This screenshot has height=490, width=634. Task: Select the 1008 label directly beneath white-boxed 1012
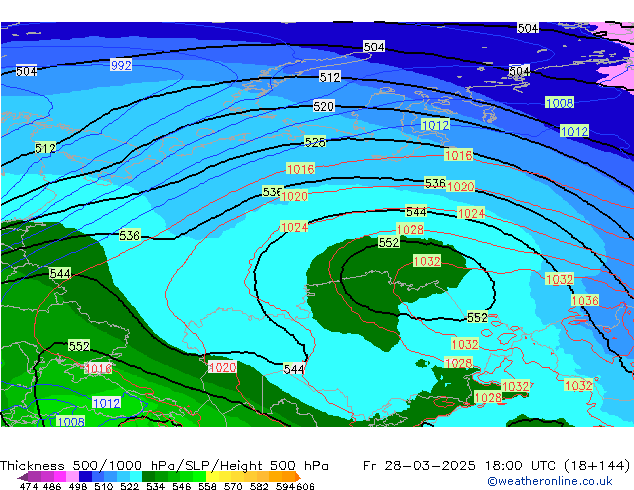(x=71, y=422)
